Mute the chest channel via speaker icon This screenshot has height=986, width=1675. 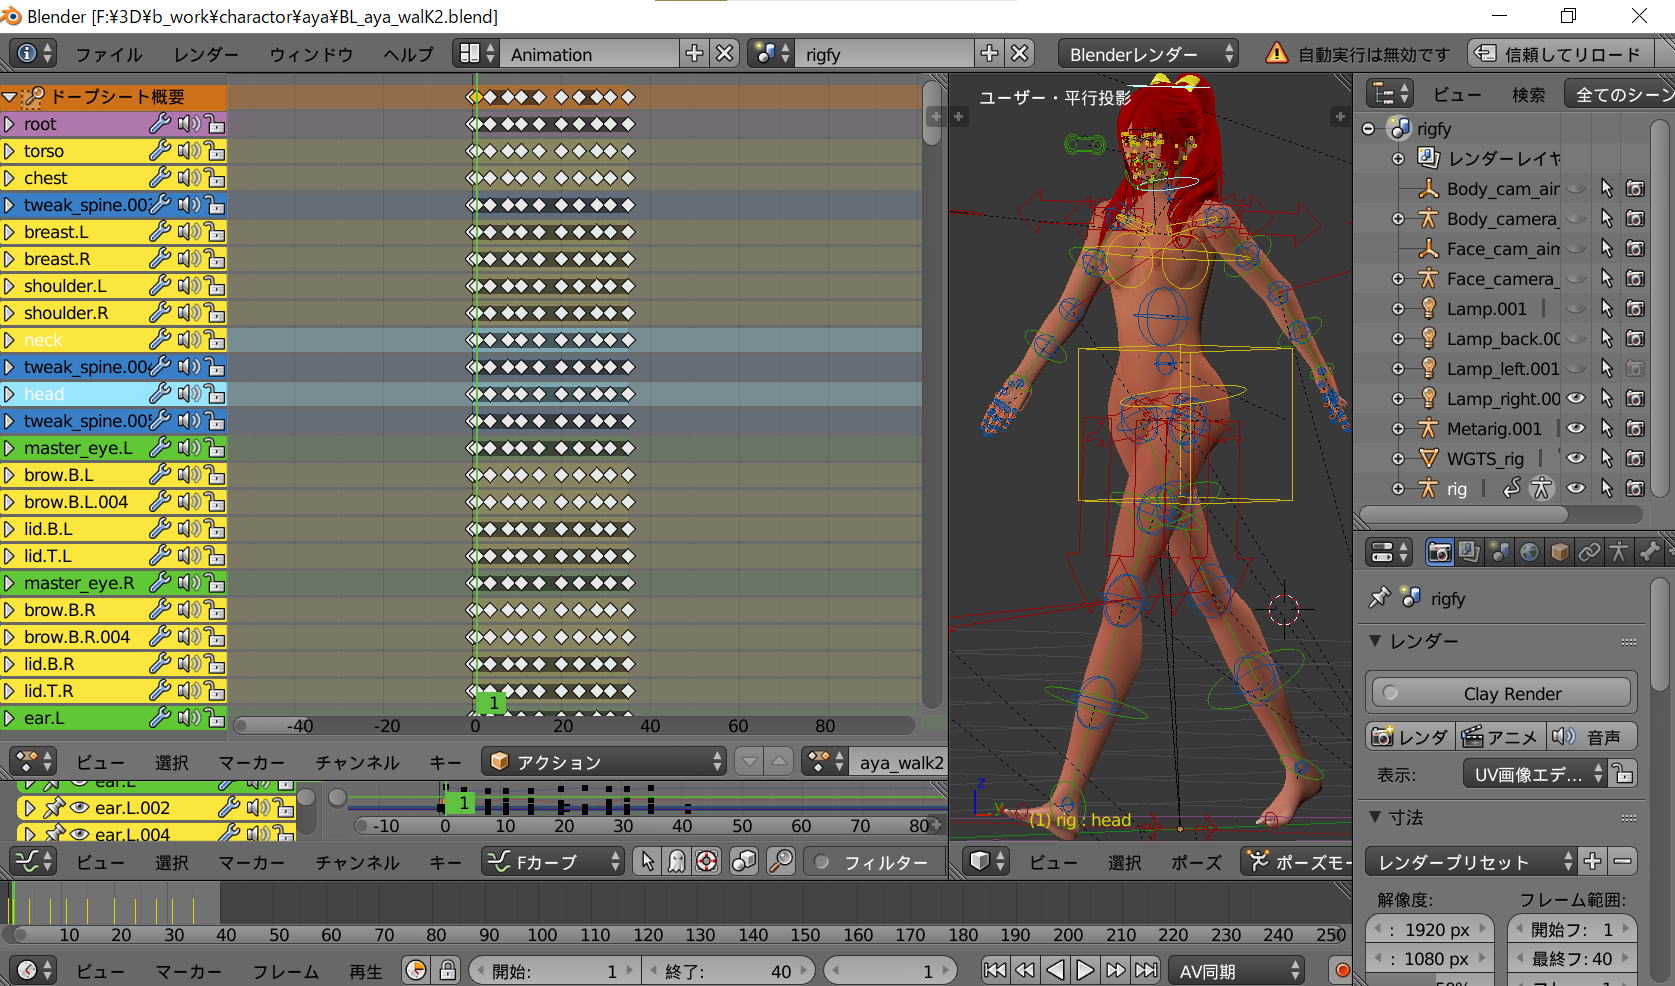pos(188,178)
